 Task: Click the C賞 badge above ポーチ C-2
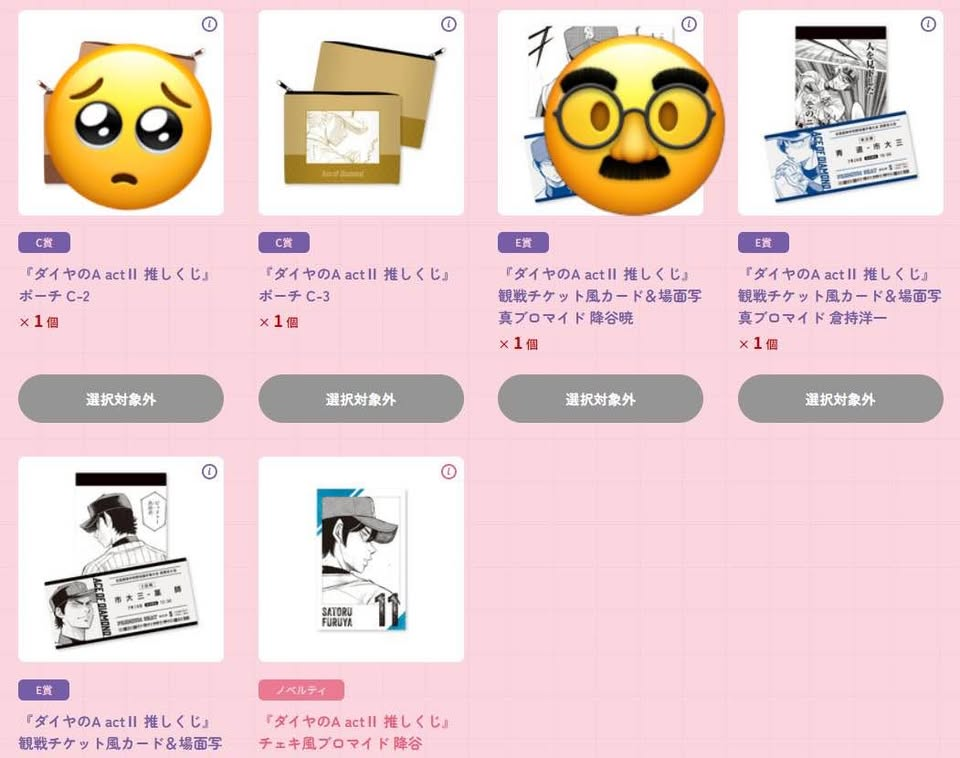pyautogui.click(x=44, y=242)
